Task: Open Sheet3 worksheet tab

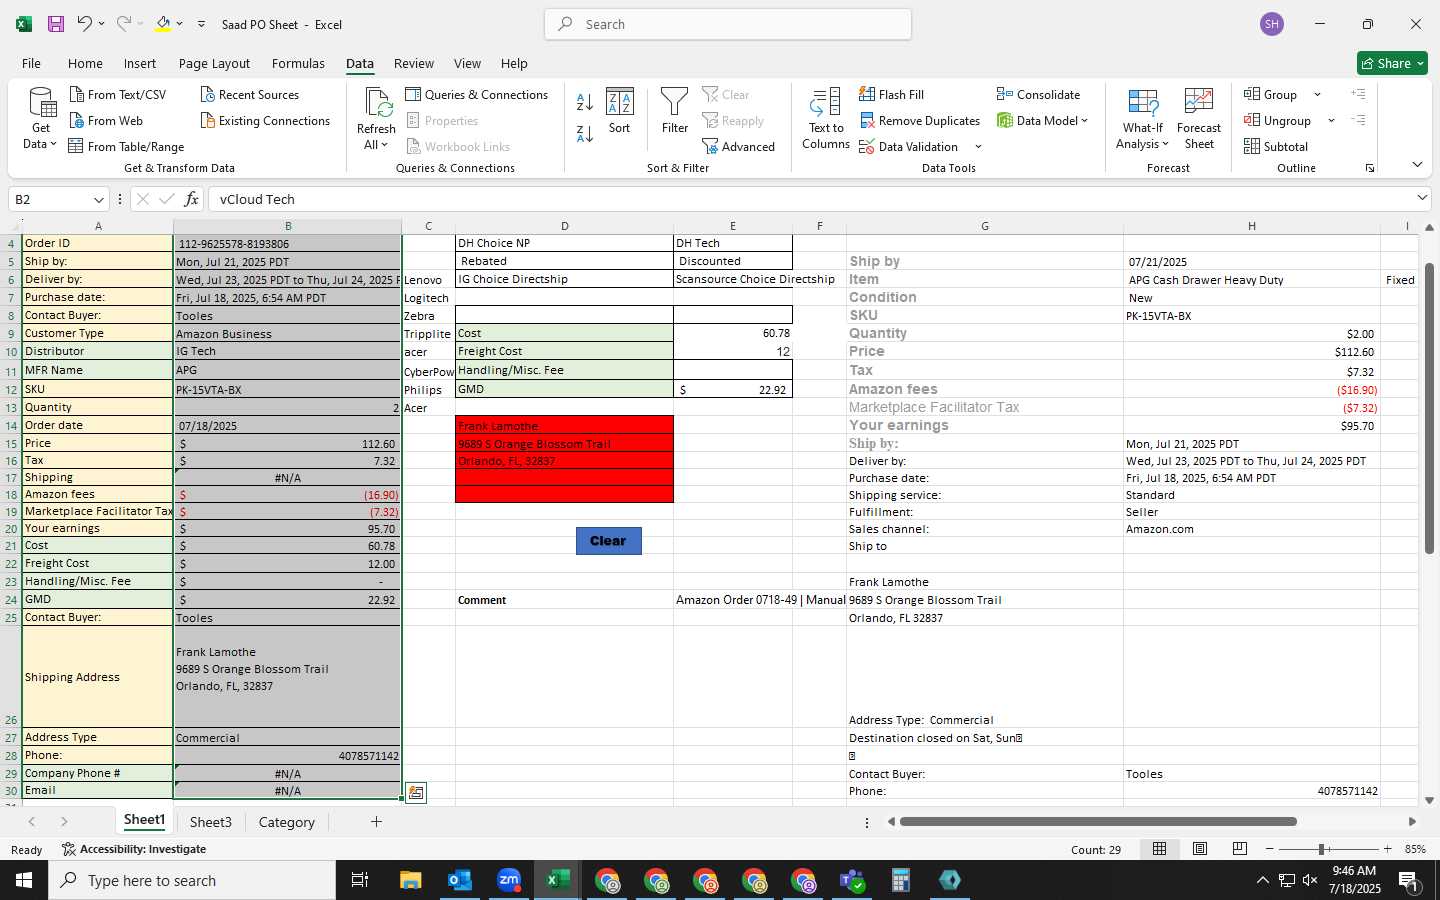Action: (211, 822)
